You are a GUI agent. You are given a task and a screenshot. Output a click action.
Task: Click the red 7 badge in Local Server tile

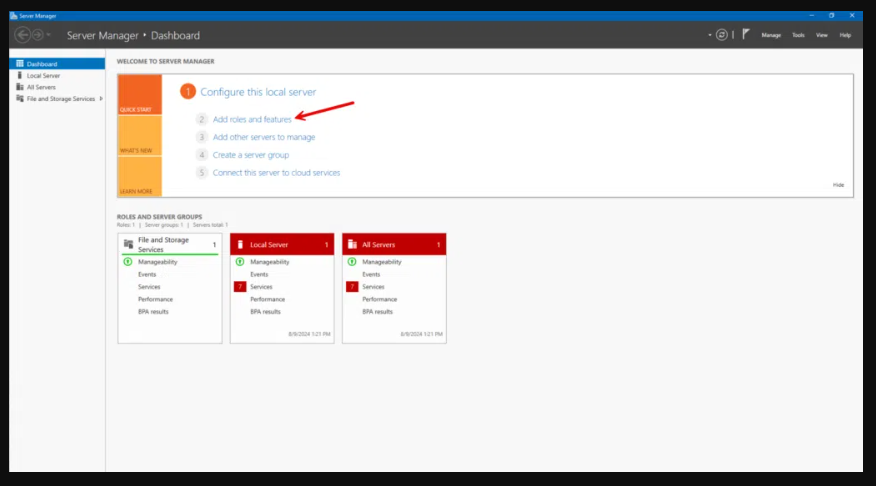click(240, 286)
